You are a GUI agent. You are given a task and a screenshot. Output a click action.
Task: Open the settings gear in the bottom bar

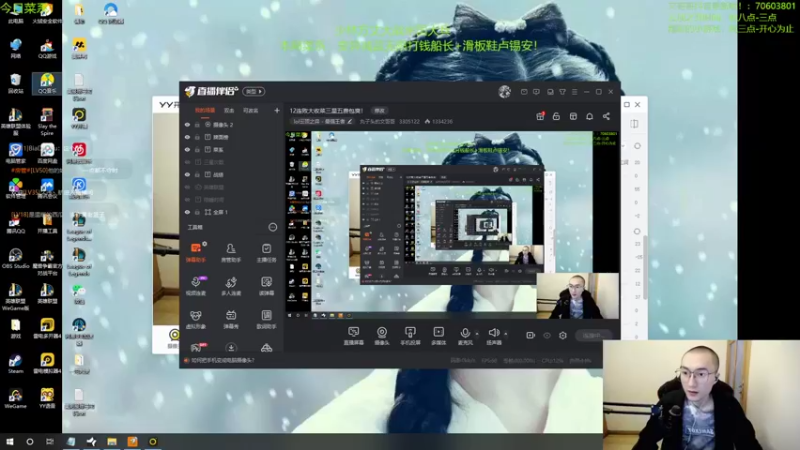[563, 335]
